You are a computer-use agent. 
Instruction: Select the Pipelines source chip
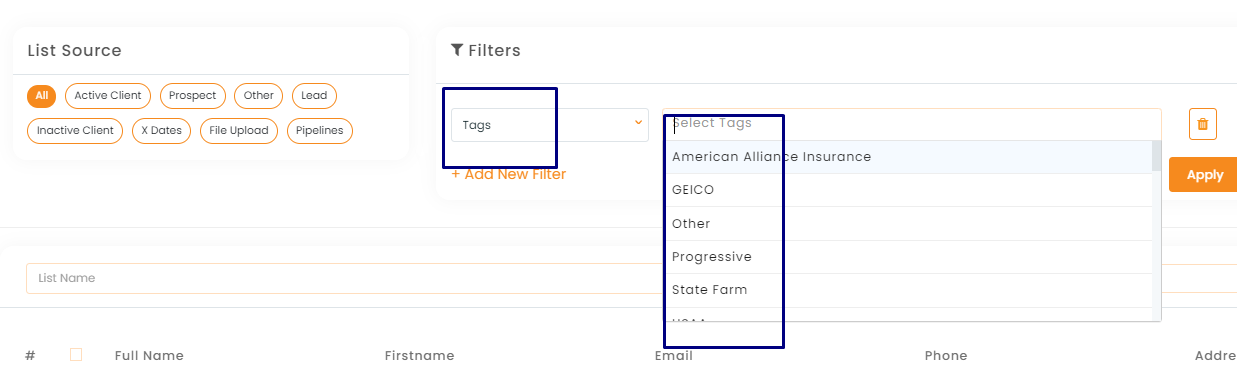coord(320,131)
